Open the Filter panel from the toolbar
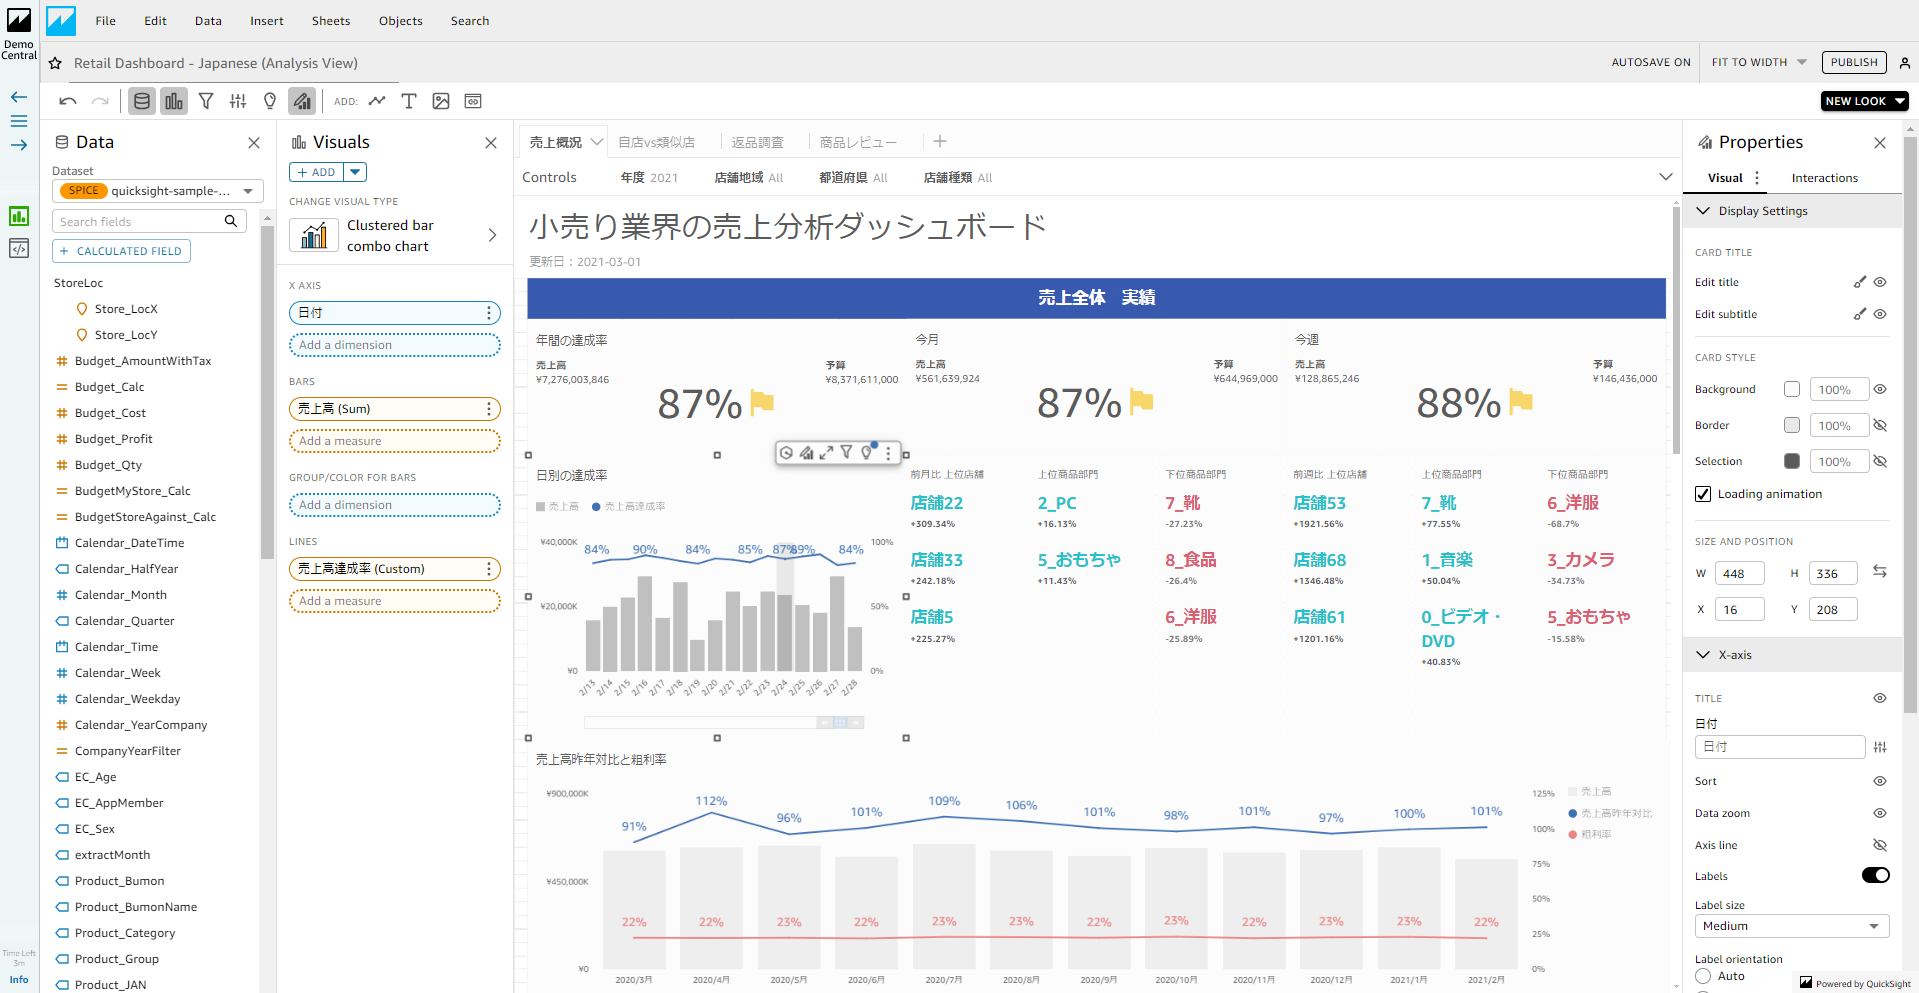This screenshot has height=993, width=1919. pos(206,100)
